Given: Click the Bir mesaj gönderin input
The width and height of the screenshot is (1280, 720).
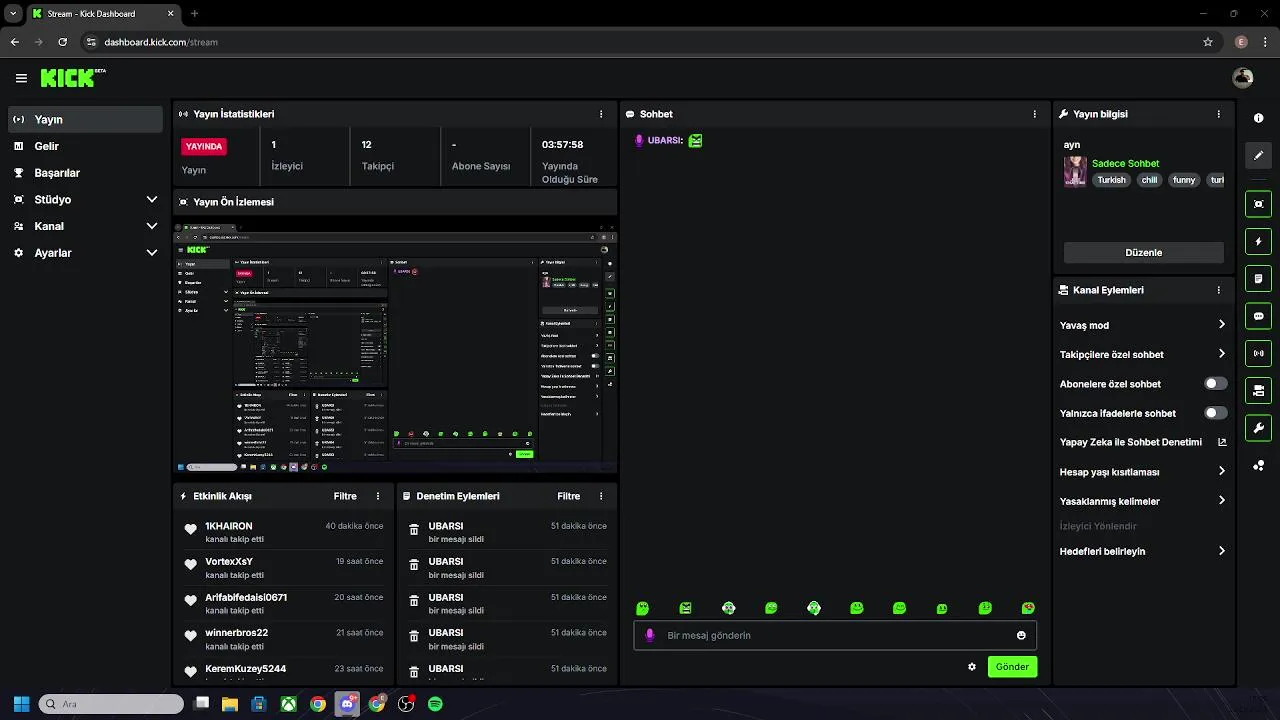Looking at the screenshot, I should (x=835, y=635).
